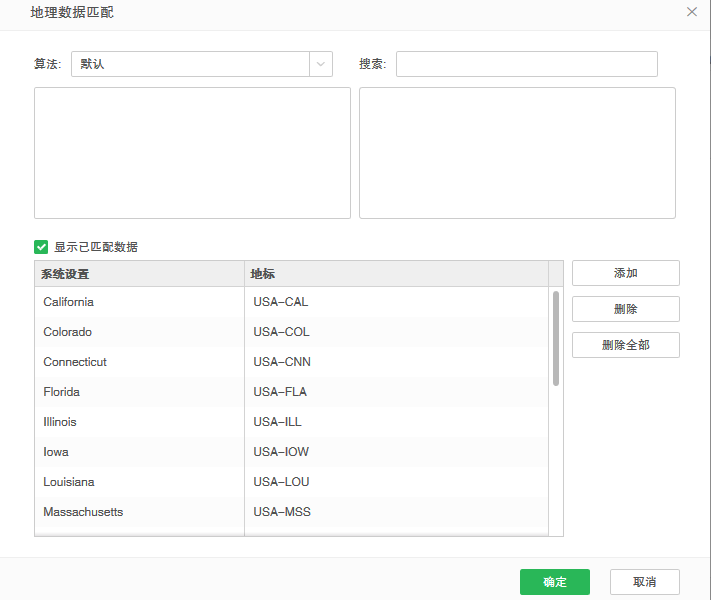Click the 删除 button
Viewport: 711px width, 600px height.
coord(625,309)
